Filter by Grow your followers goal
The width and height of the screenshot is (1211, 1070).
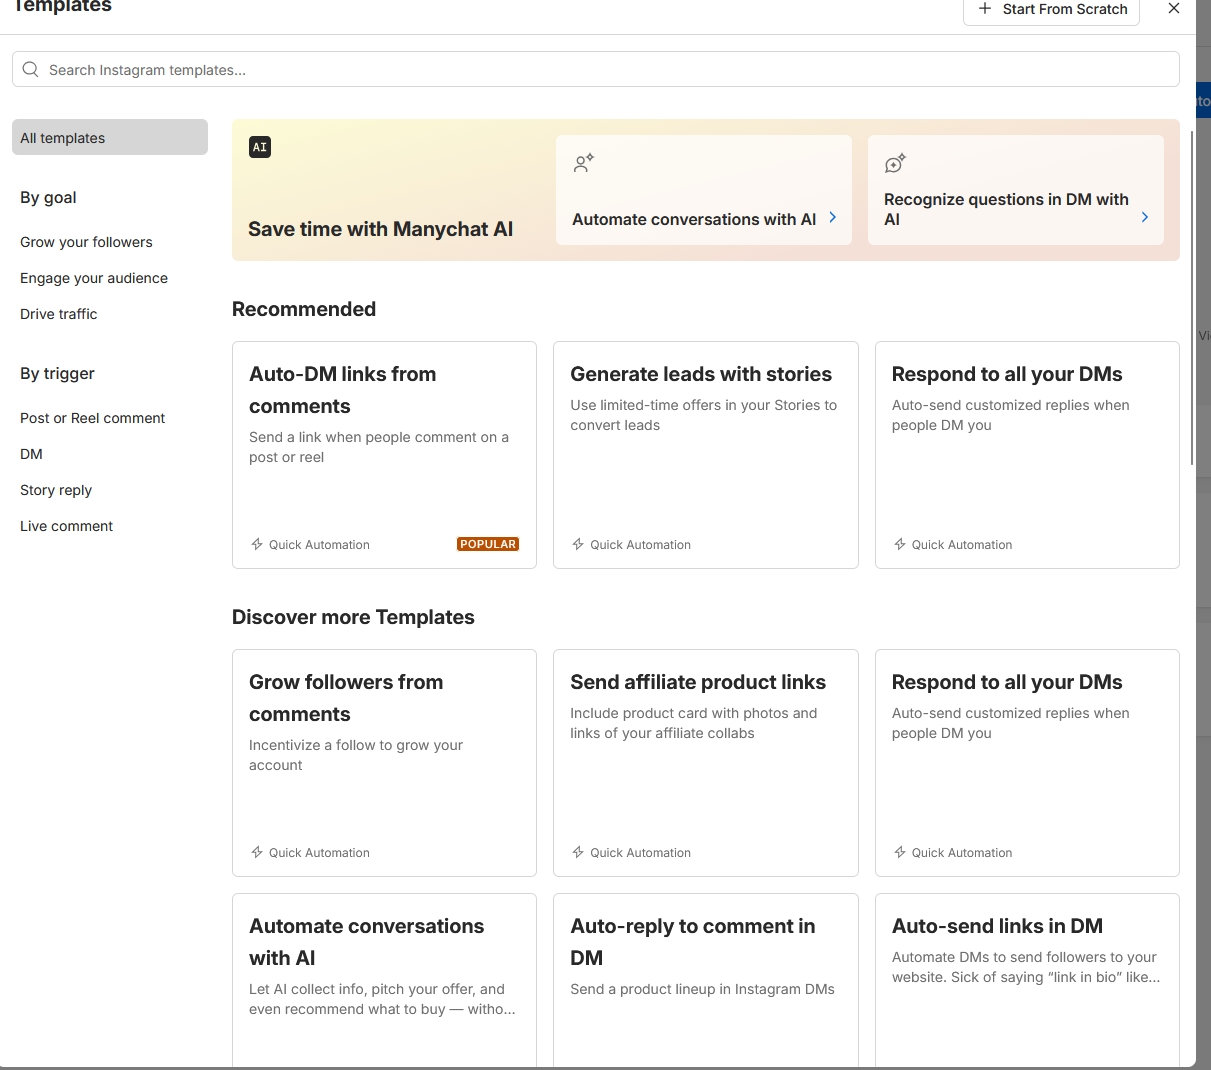(86, 242)
